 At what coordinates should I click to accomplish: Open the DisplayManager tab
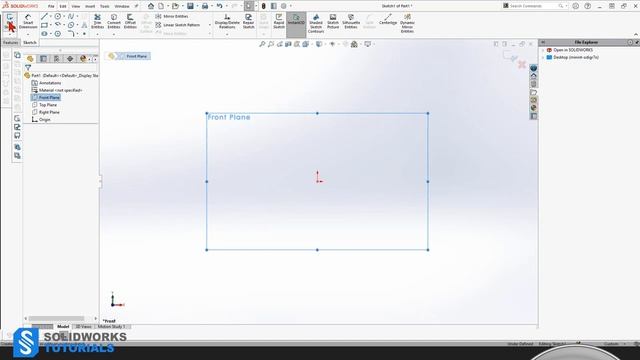pyautogui.click(x=83, y=59)
